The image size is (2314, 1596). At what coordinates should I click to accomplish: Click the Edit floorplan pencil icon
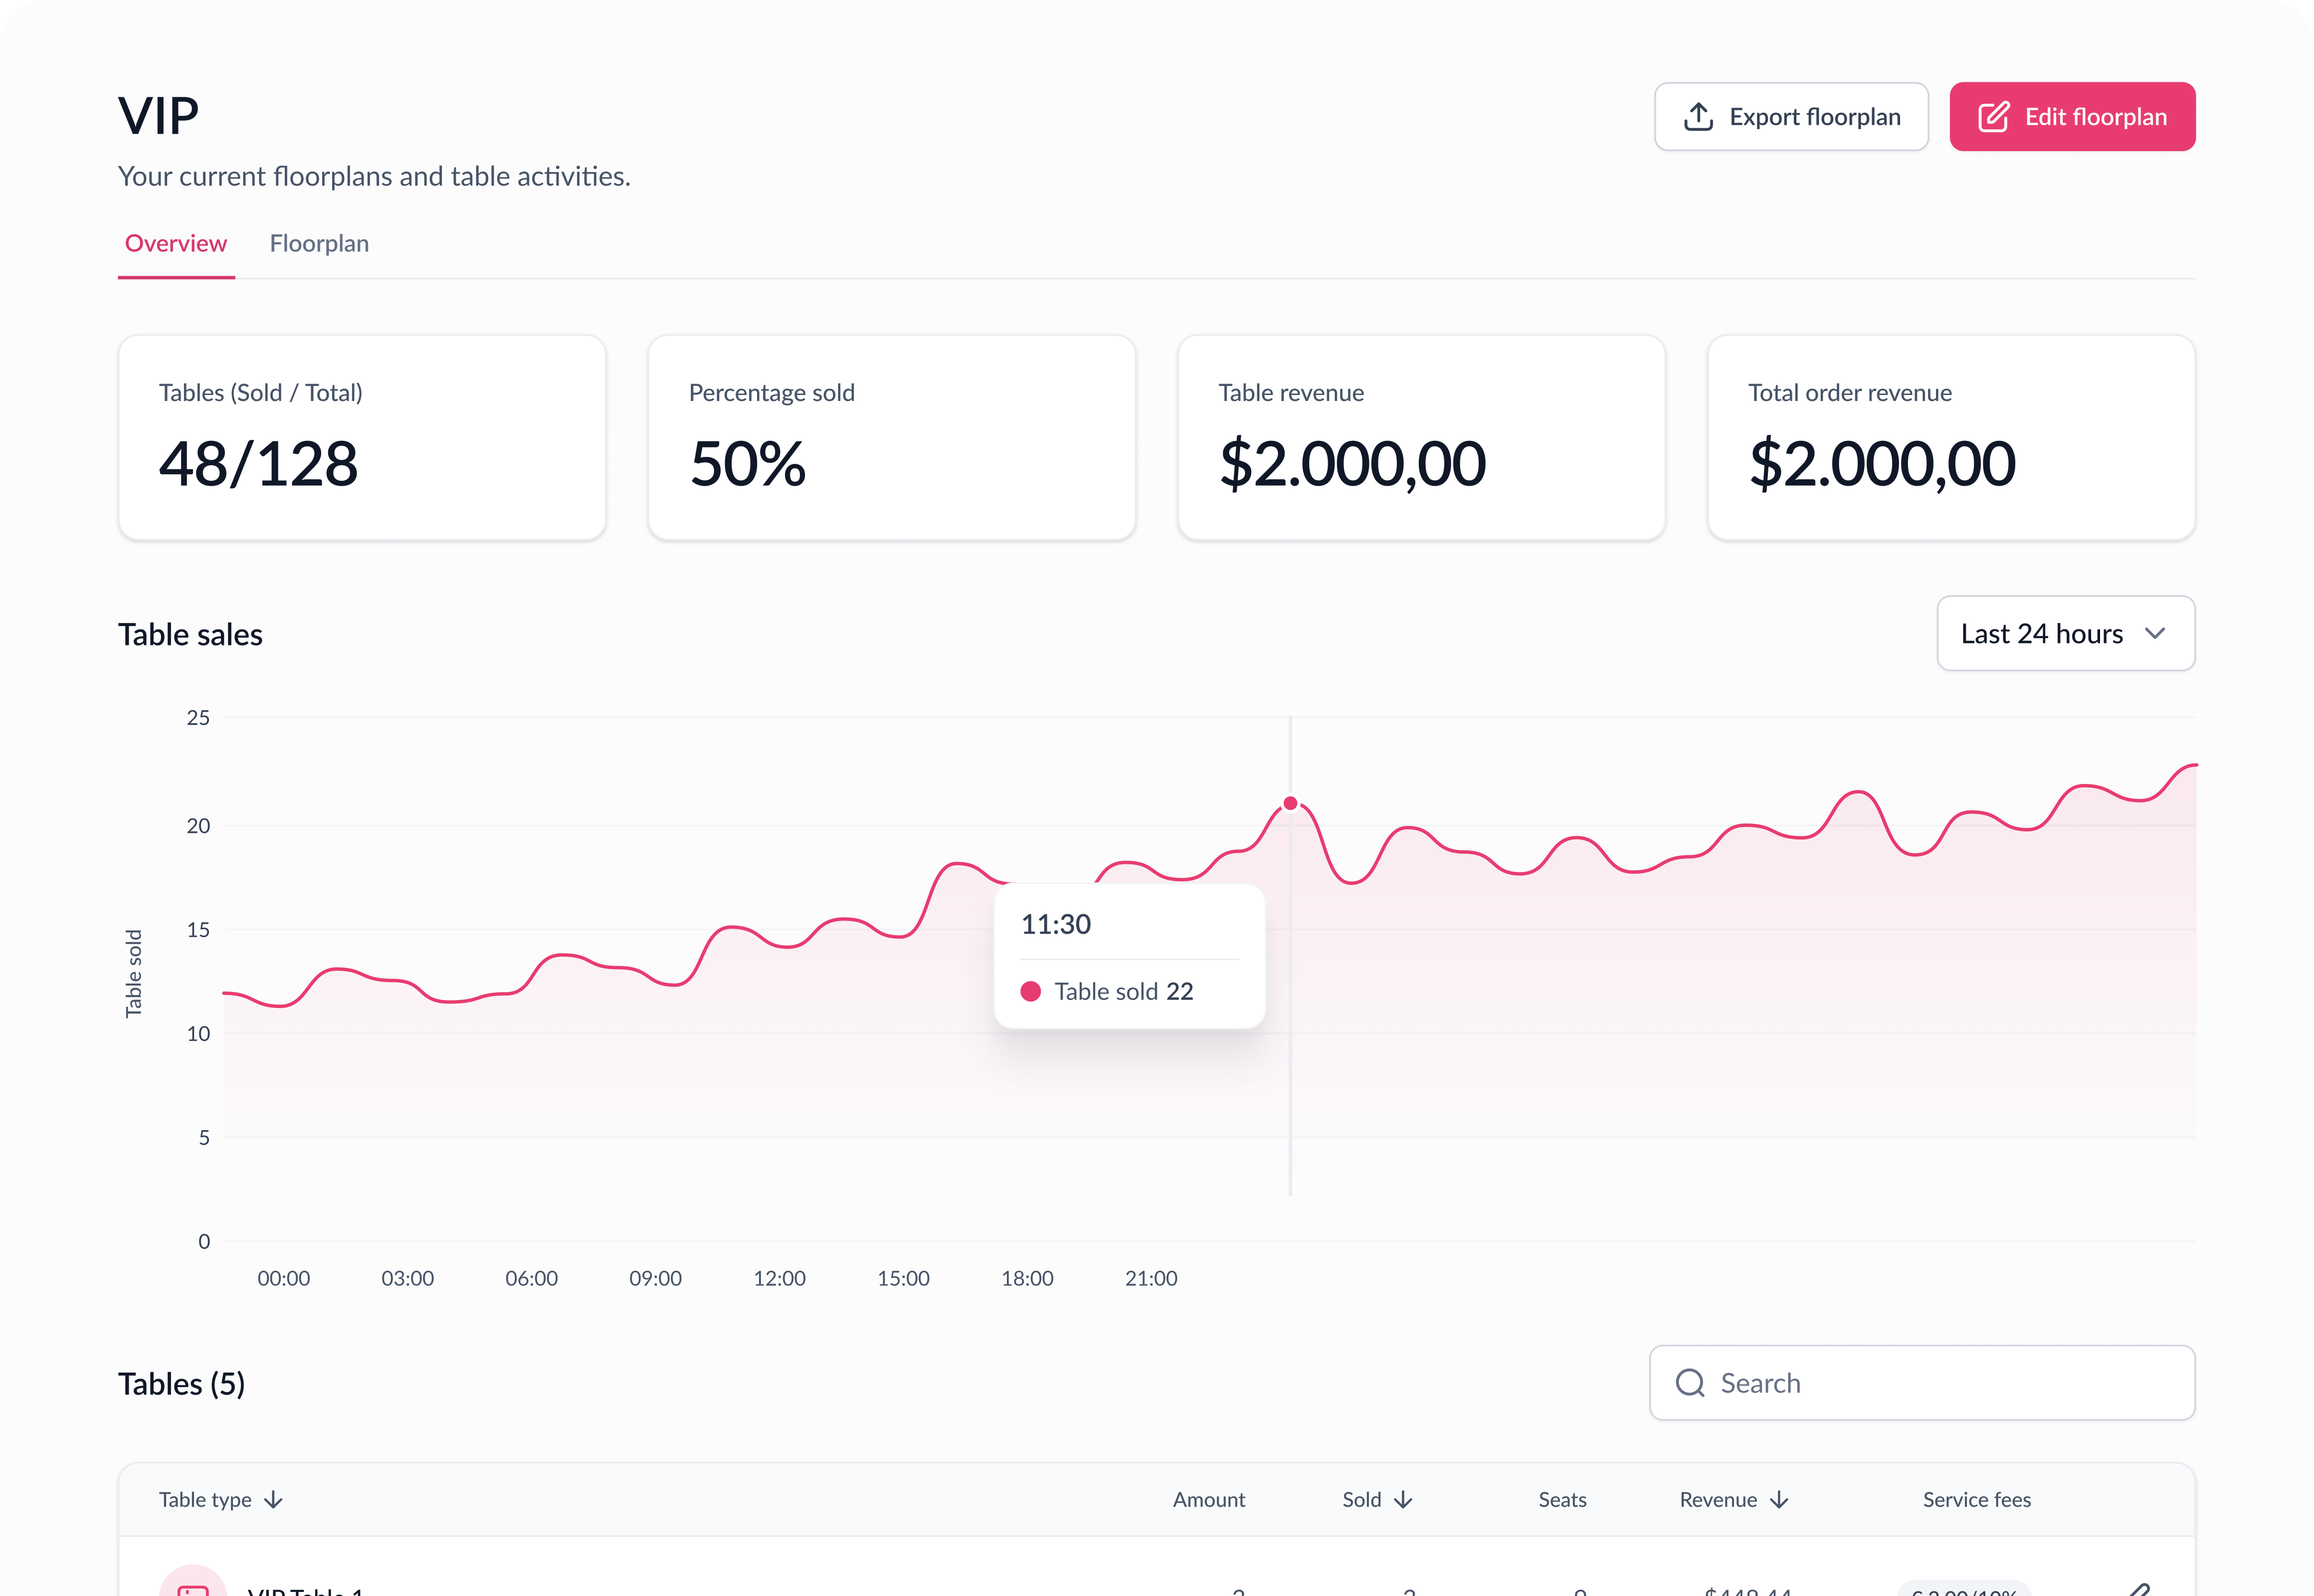(x=1993, y=117)
